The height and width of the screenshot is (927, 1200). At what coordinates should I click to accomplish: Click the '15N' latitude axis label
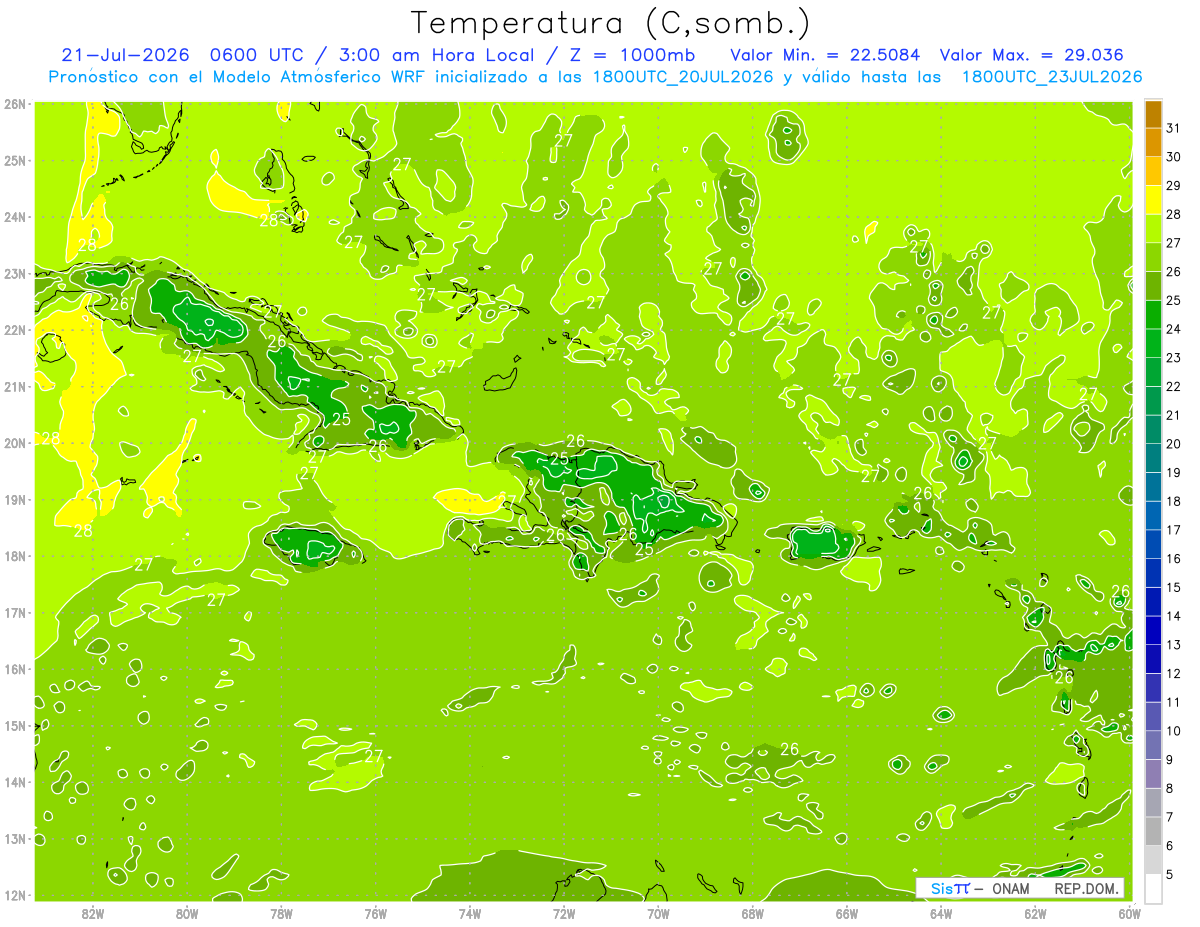tap(15, 725)
